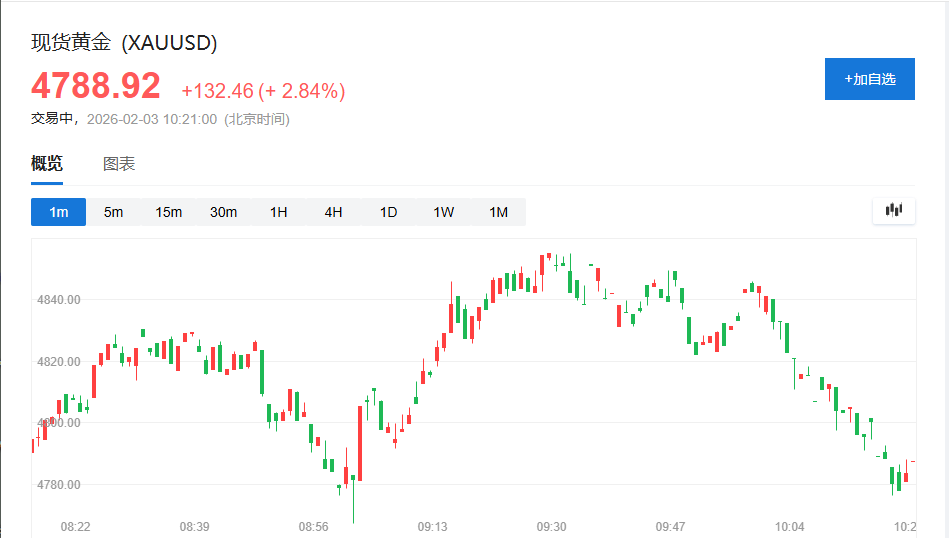Click the +加自选 add-to-watchlist button

pos(869,79)
